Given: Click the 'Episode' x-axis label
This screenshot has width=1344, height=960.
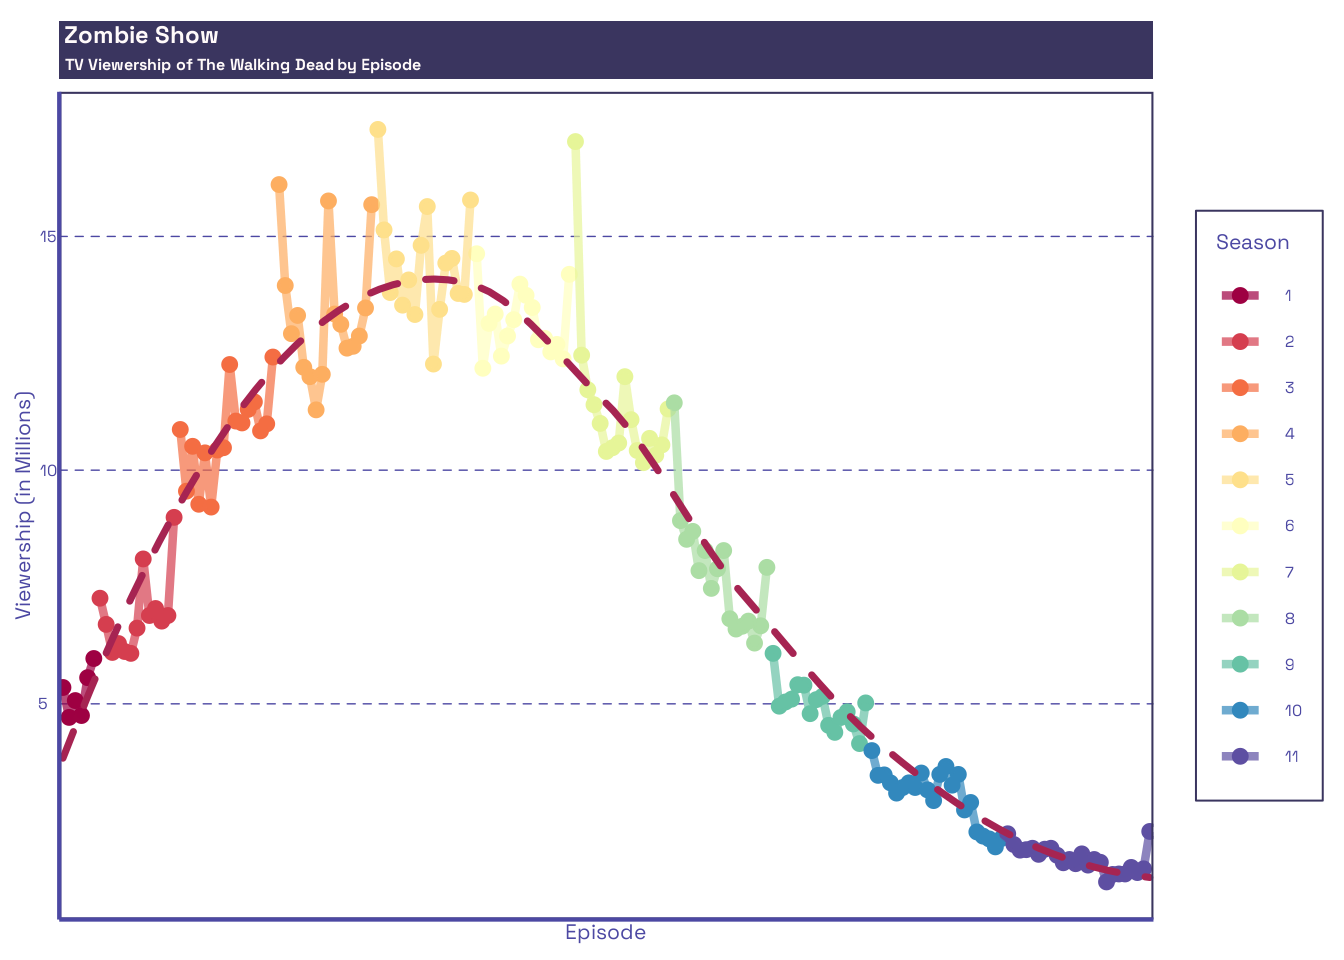Looking at the screenshot, I should tap(605, 933).
